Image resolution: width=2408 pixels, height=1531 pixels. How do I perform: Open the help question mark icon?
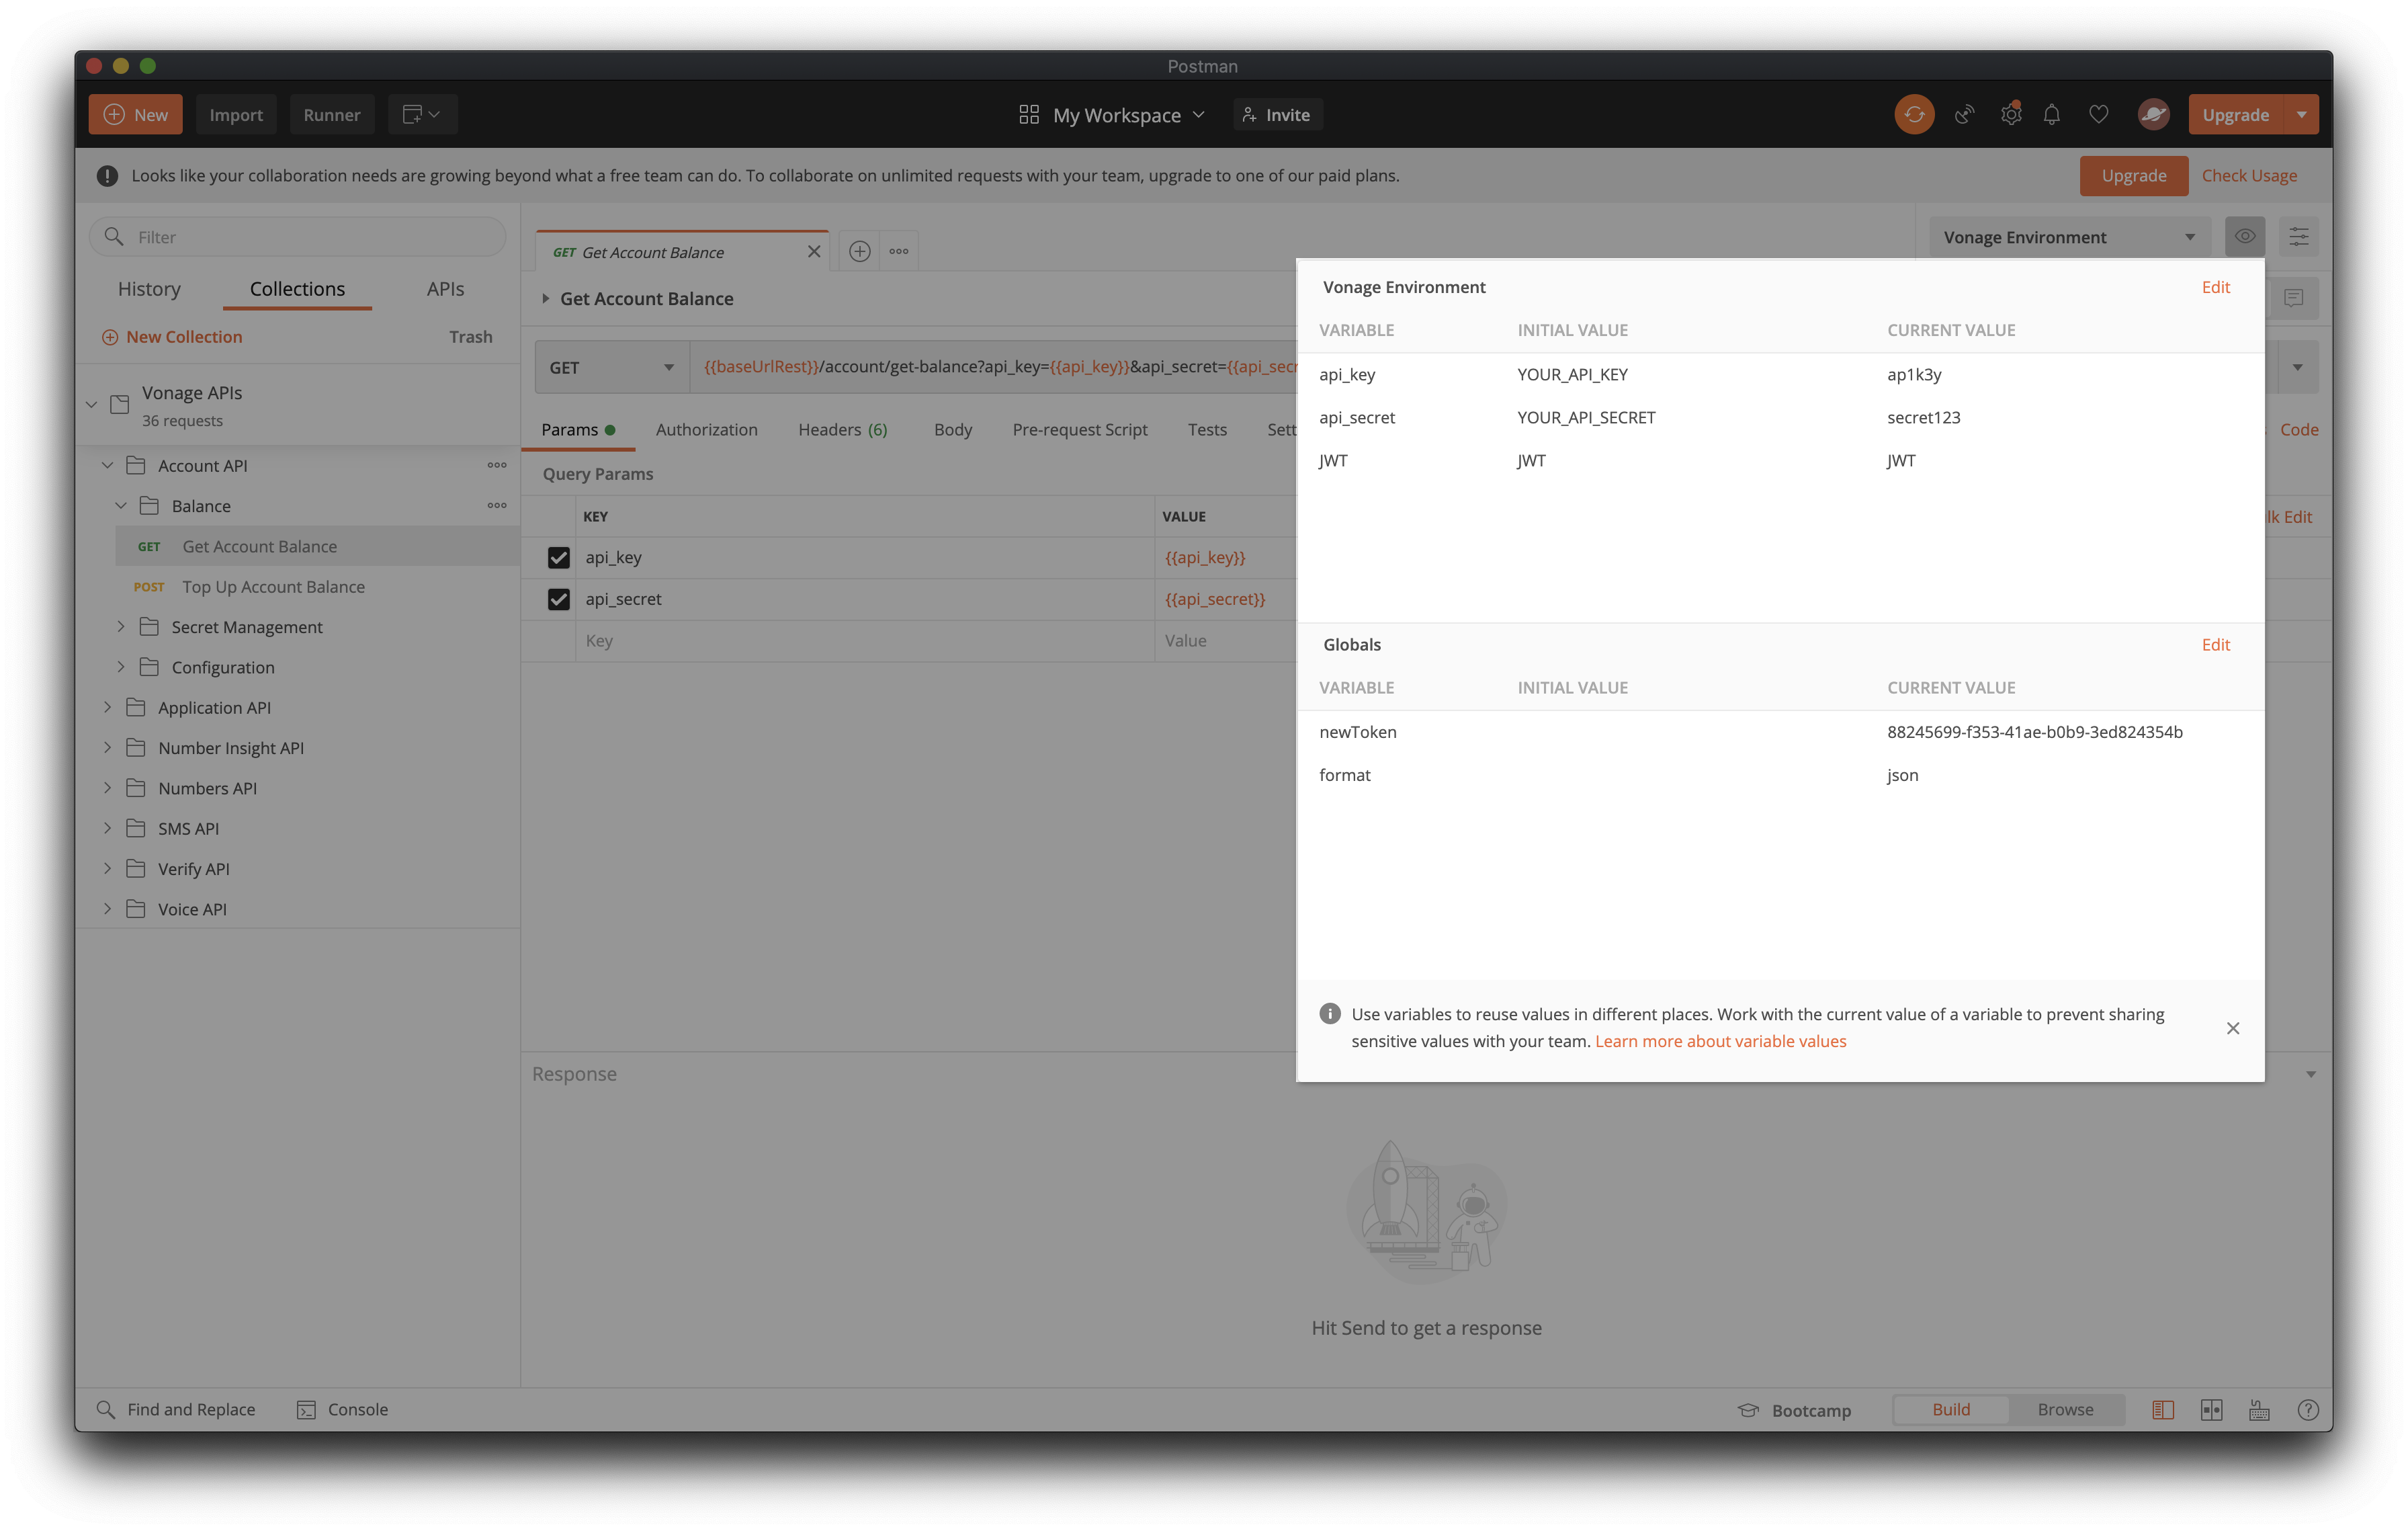tap(2308, 1410)
